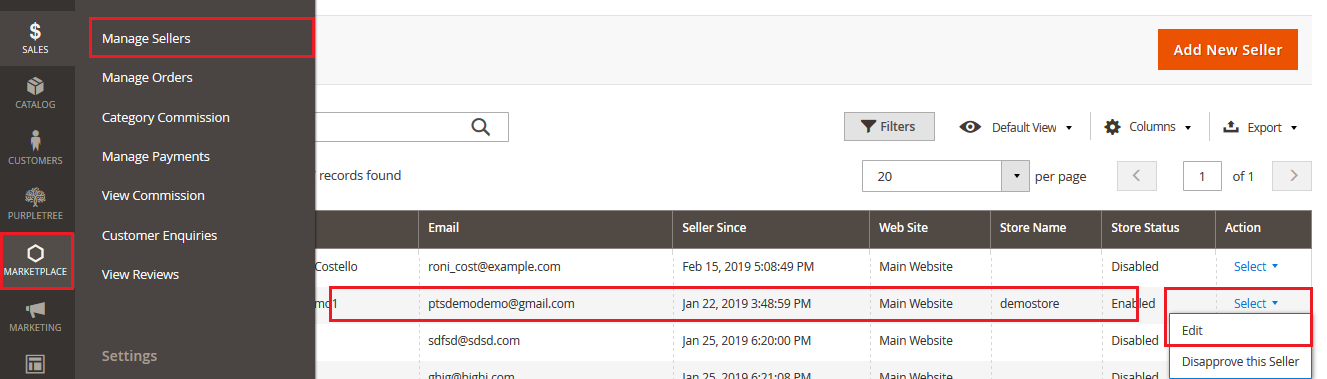Expand the Columns gear dropdown

(x=1148, y=127)
